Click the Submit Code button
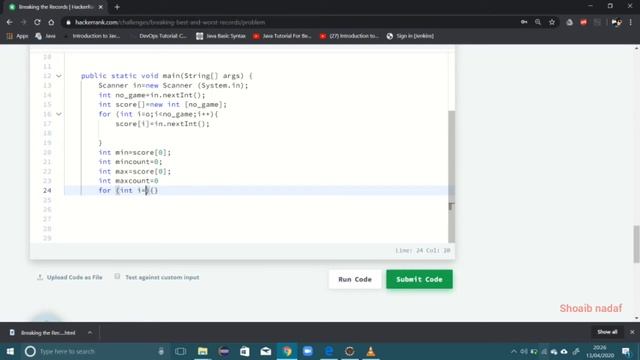This screenshot has height=360, width=640. point(419,279)
